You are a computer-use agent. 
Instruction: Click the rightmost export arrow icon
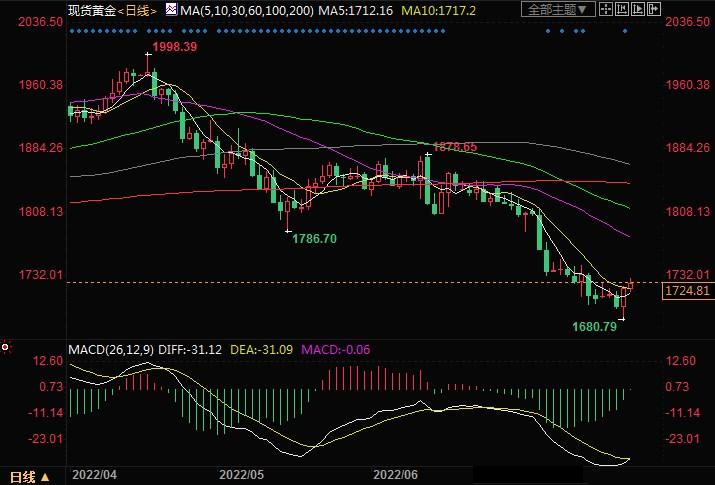click(657, 9)
